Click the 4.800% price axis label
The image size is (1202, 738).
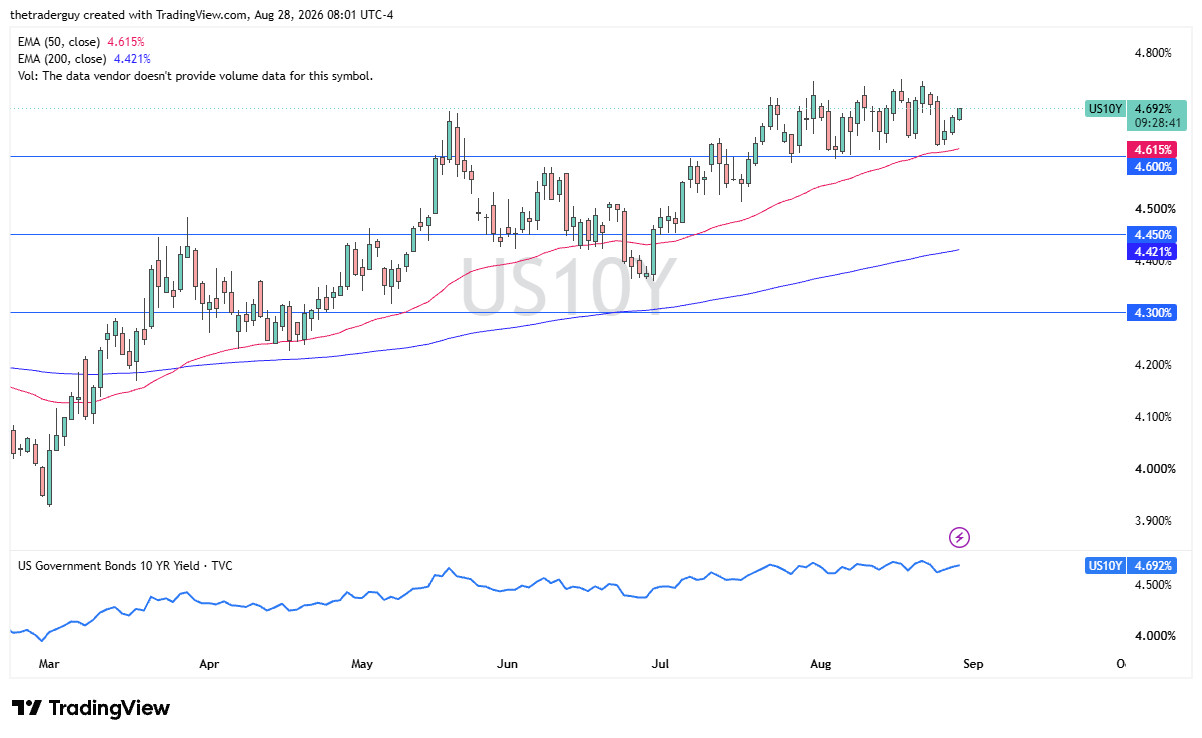click(x=1152, y=53)
